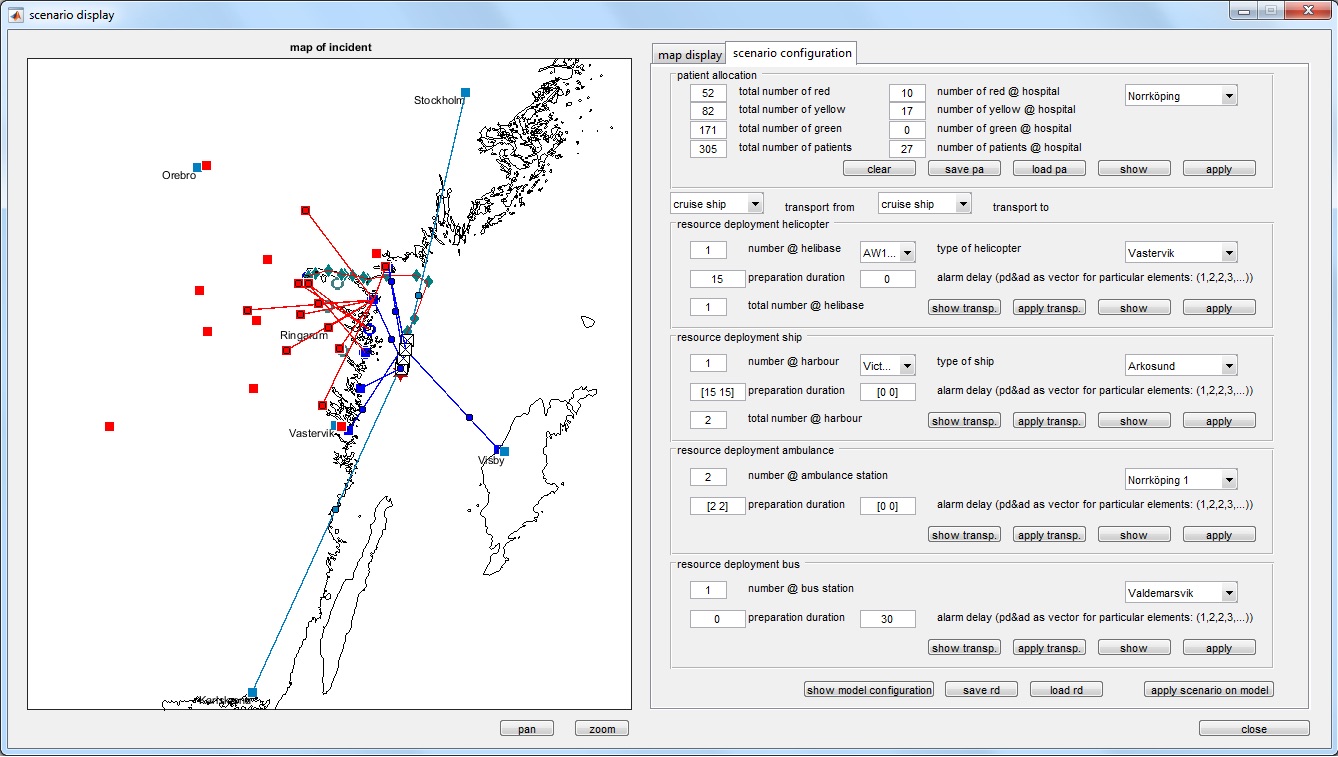Click the Stockholm blue square map marker
The width and height of the screenshot is (1338, 757).
click(465, 93)
